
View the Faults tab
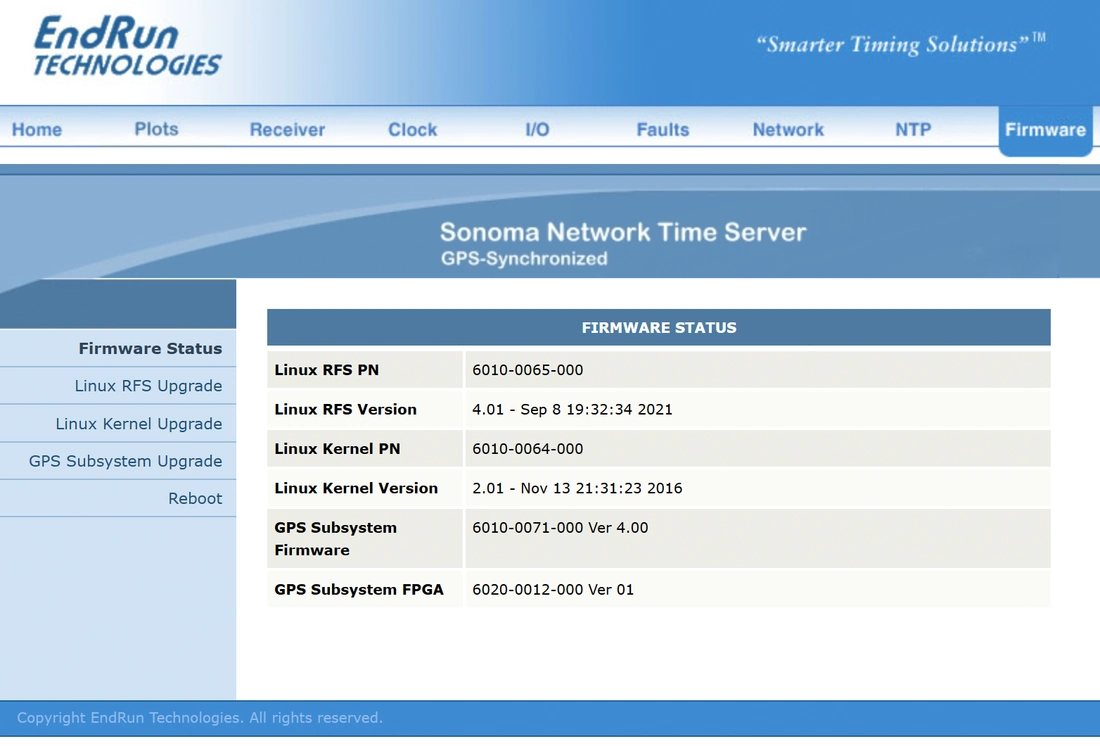click(663, 130)
